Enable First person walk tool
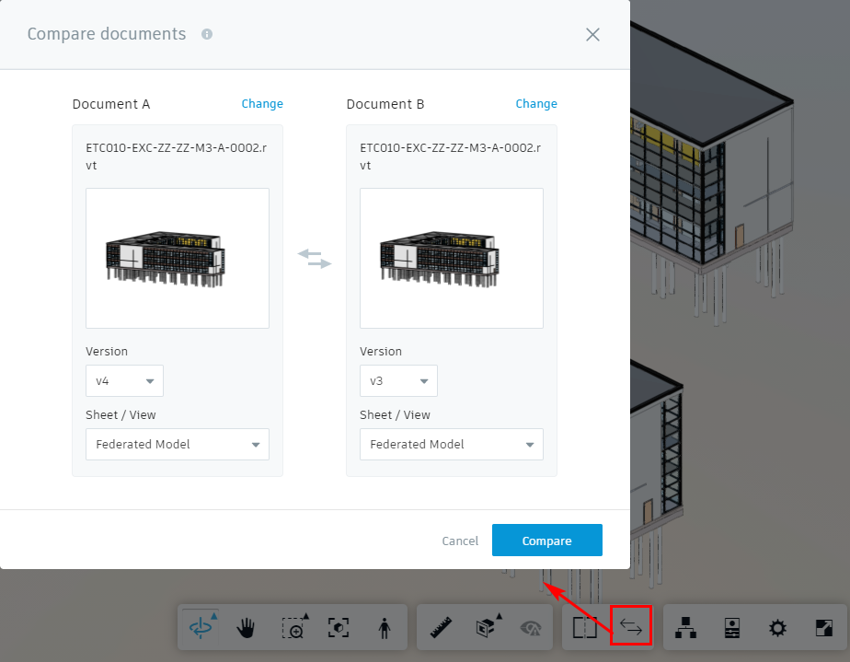The image size is (850, 662). point(384,628)
